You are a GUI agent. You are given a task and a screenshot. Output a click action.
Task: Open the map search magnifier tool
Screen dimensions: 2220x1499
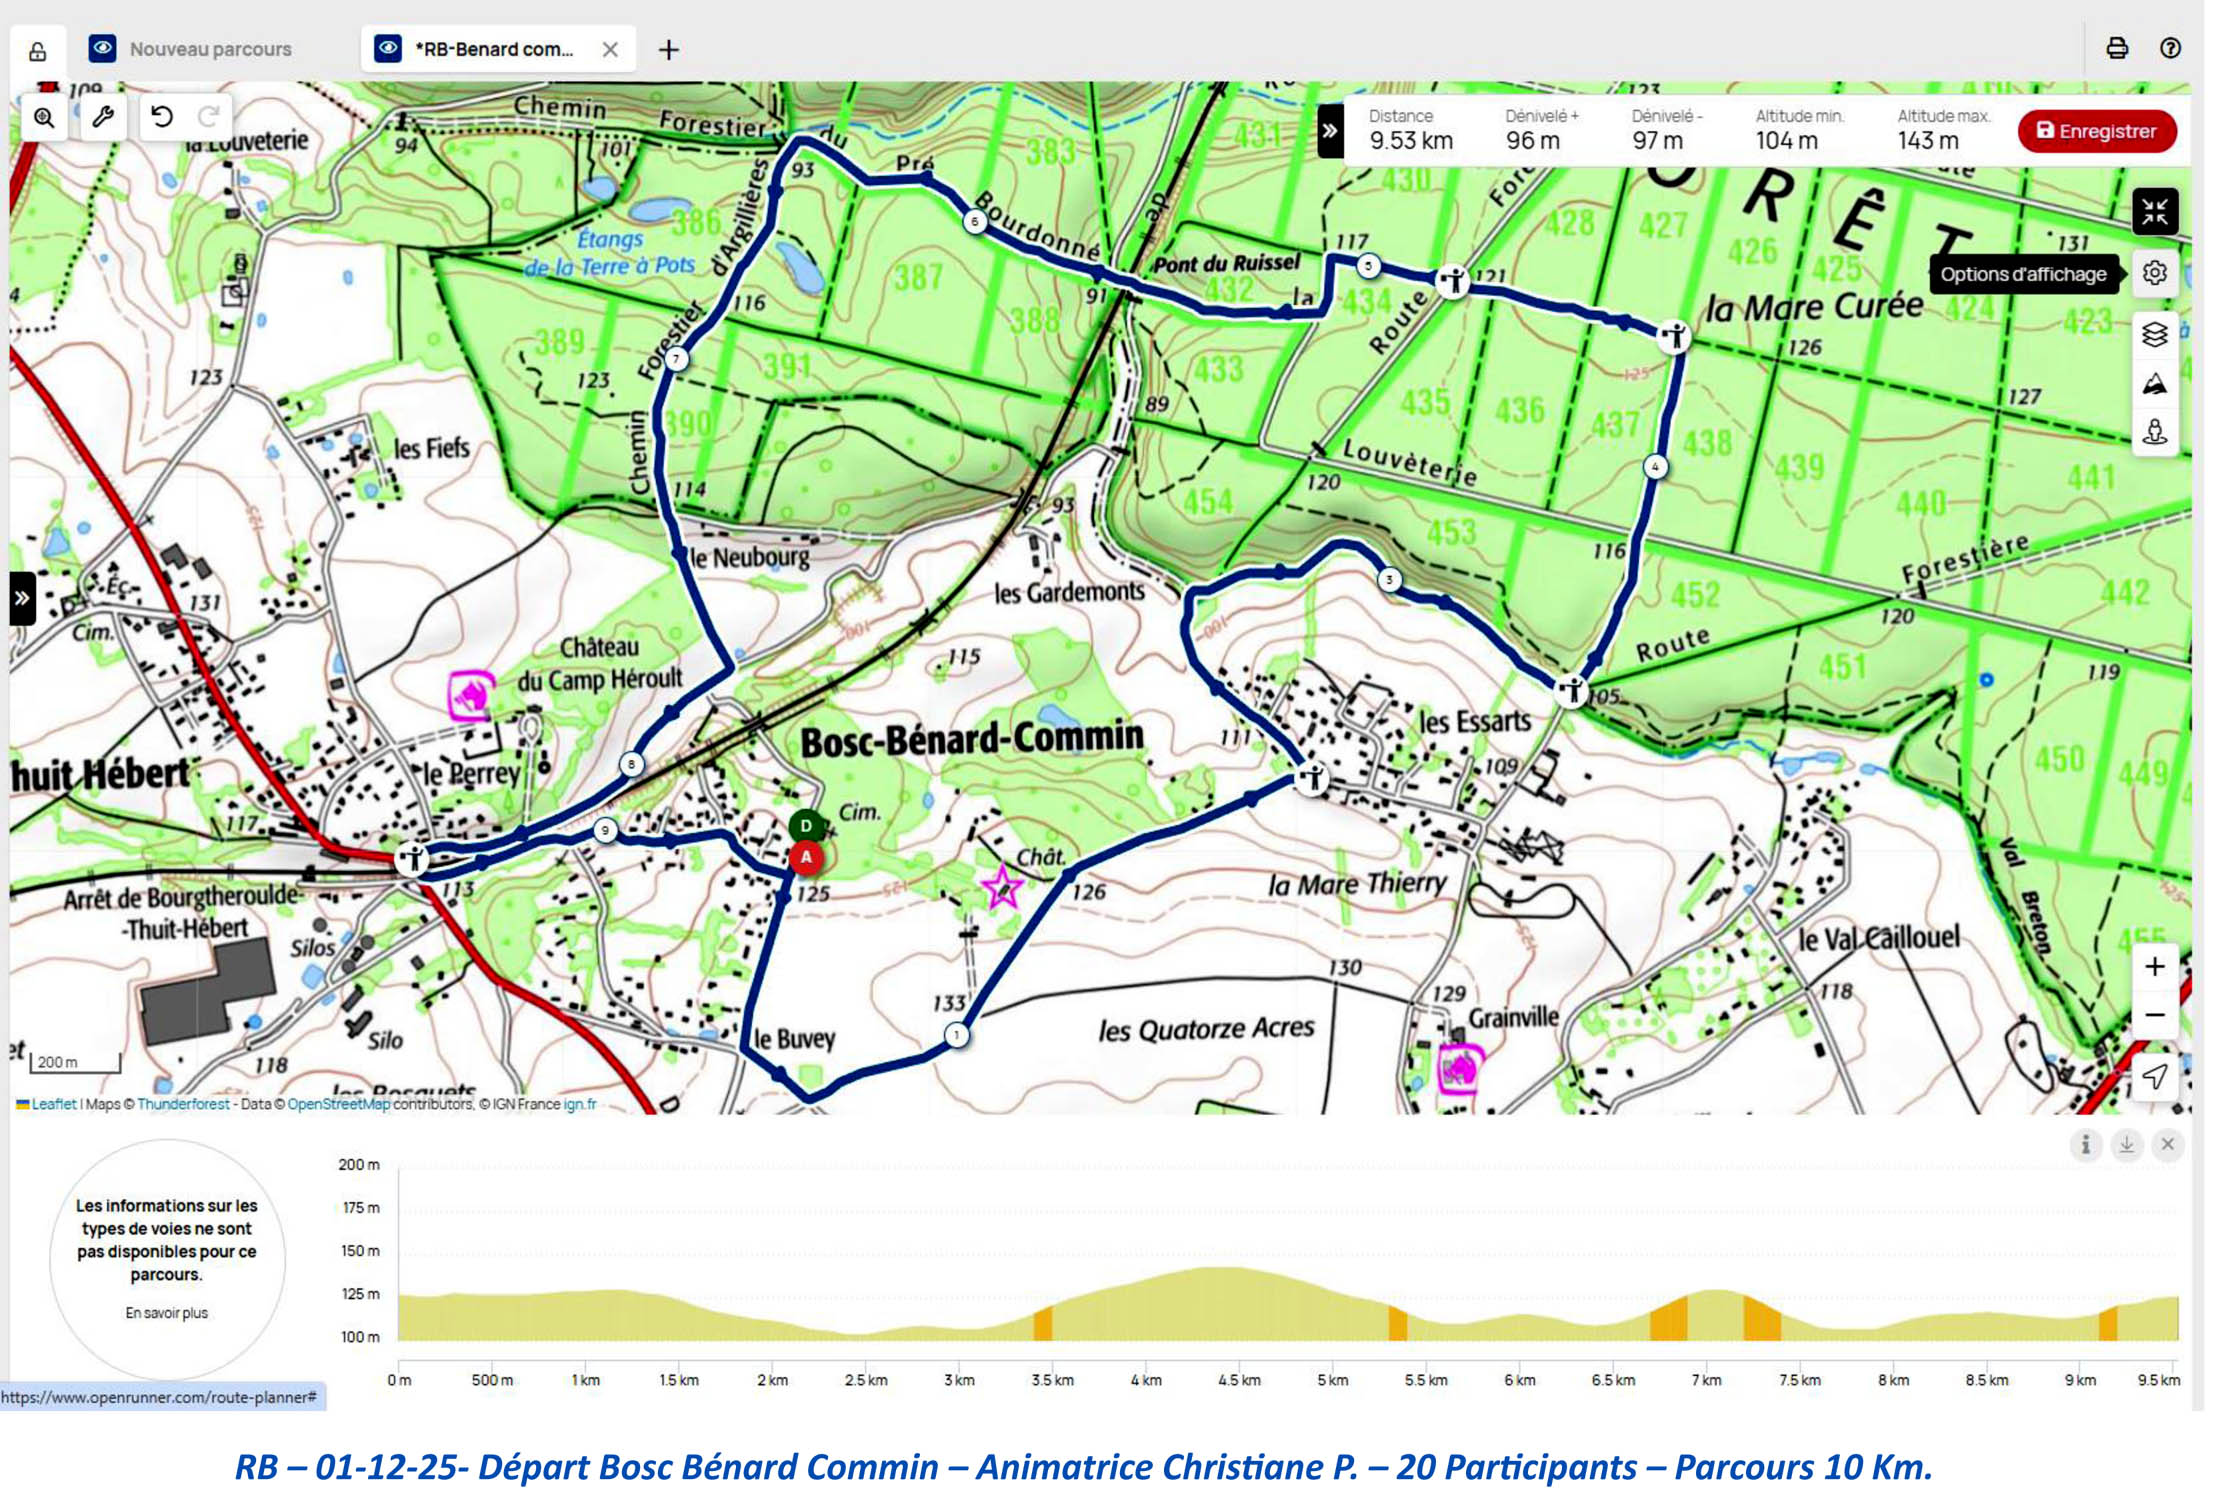tap(44, 118)
